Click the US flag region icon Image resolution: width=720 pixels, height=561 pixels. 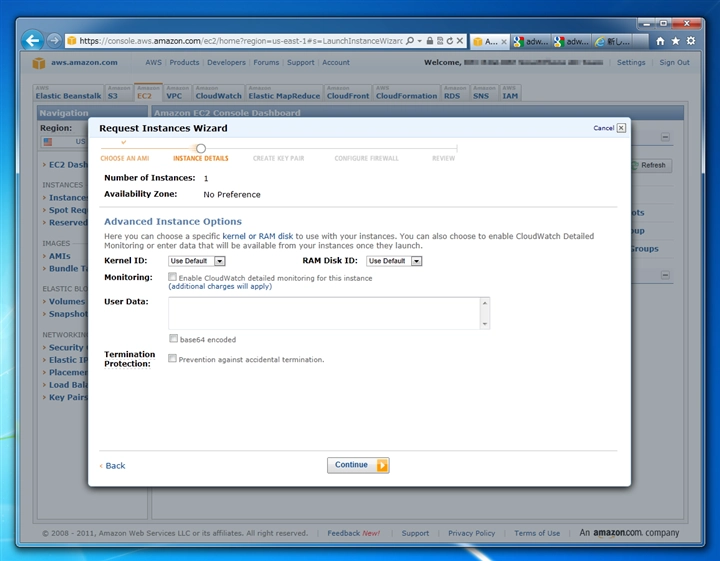click(x=48, y=142)
